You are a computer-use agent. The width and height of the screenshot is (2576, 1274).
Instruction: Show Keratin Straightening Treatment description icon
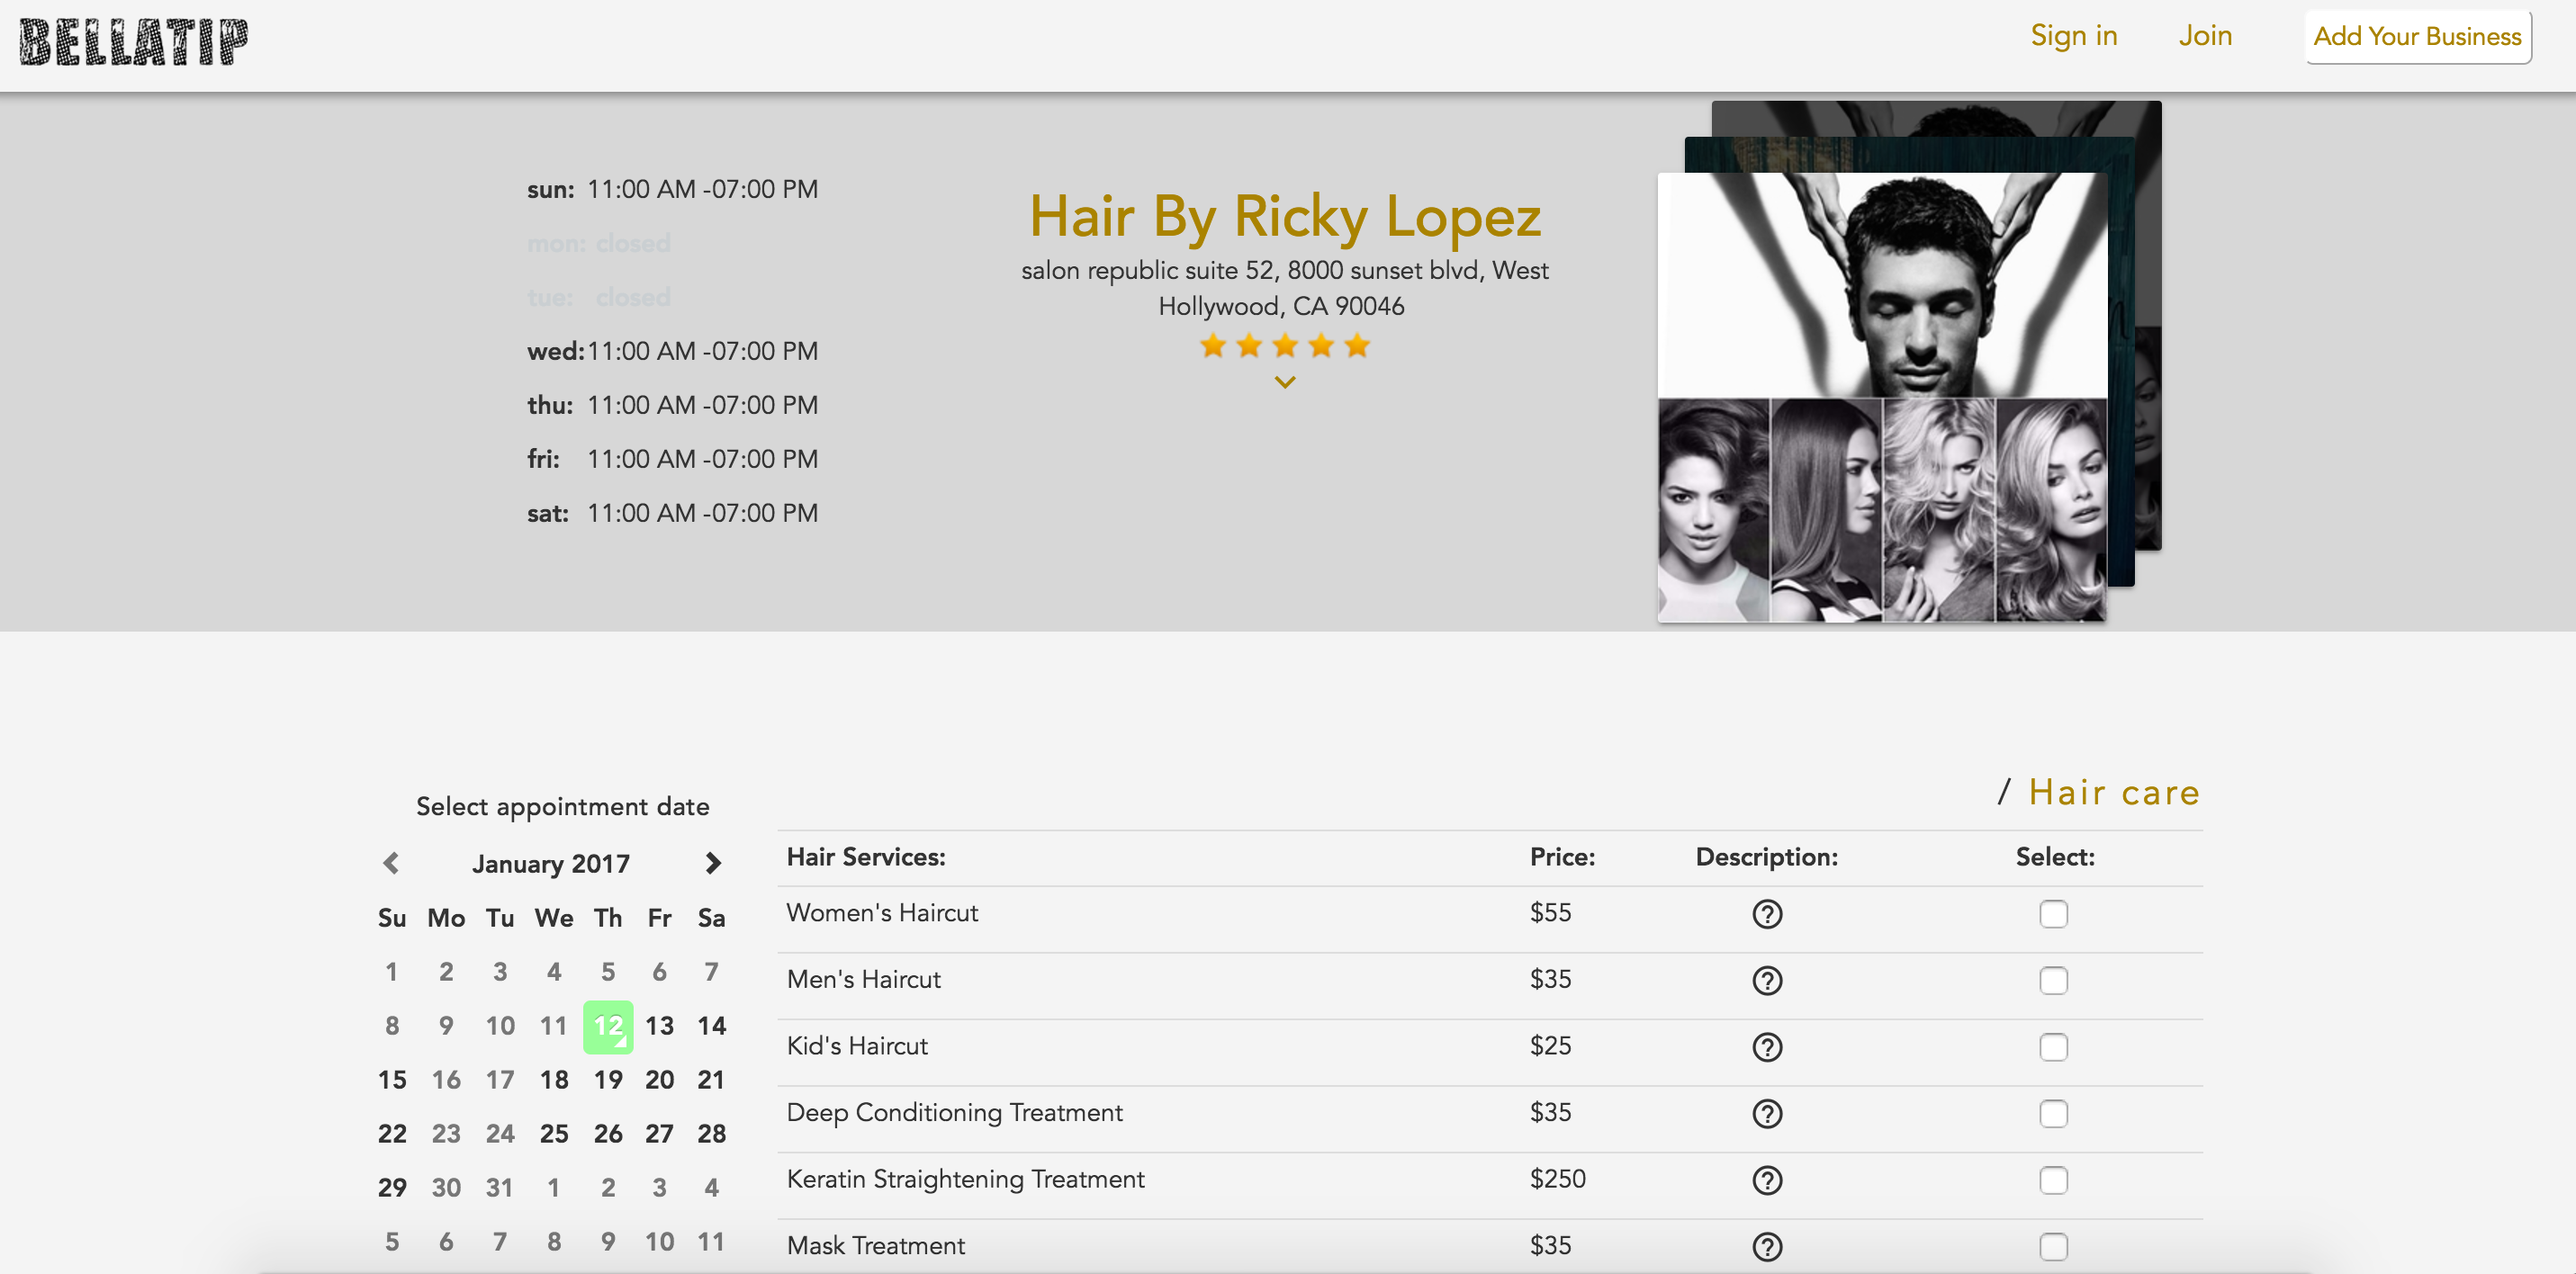(x=1767, y=1180)
